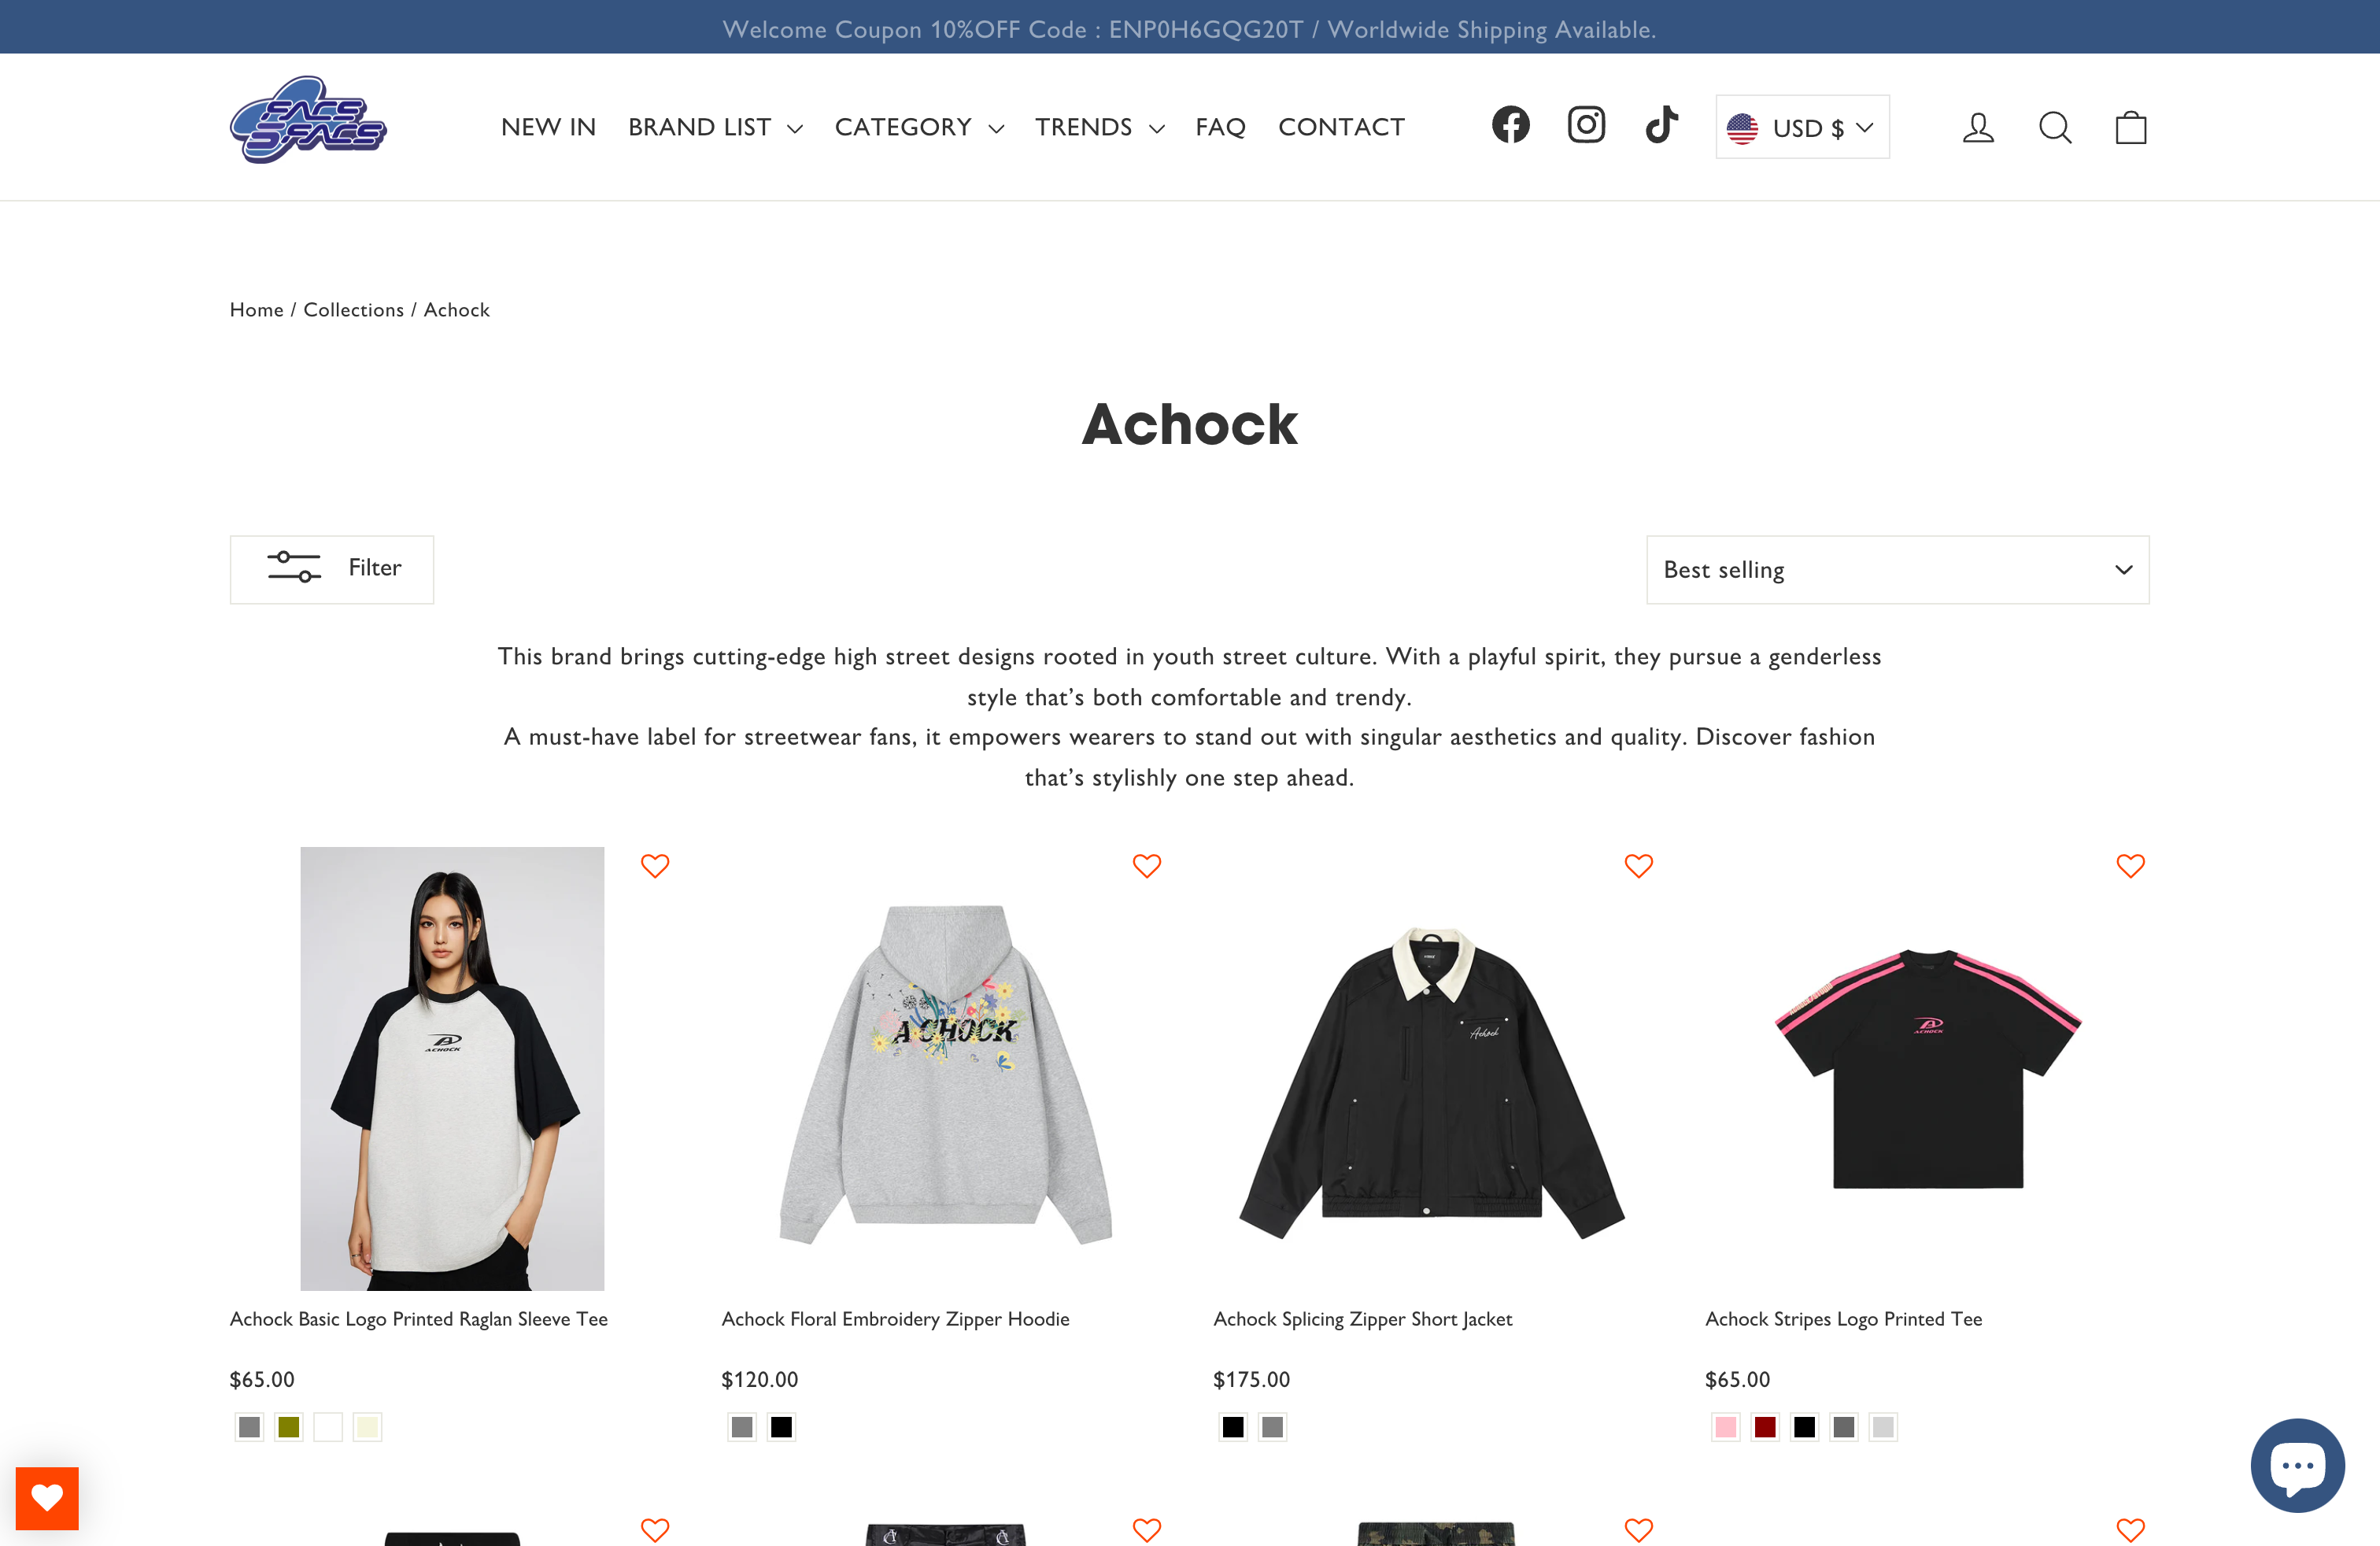Open the Best selling sort dropdown
Image resolution: width=2380 pixels, height=1546 pixels.
coord(1897,570)
